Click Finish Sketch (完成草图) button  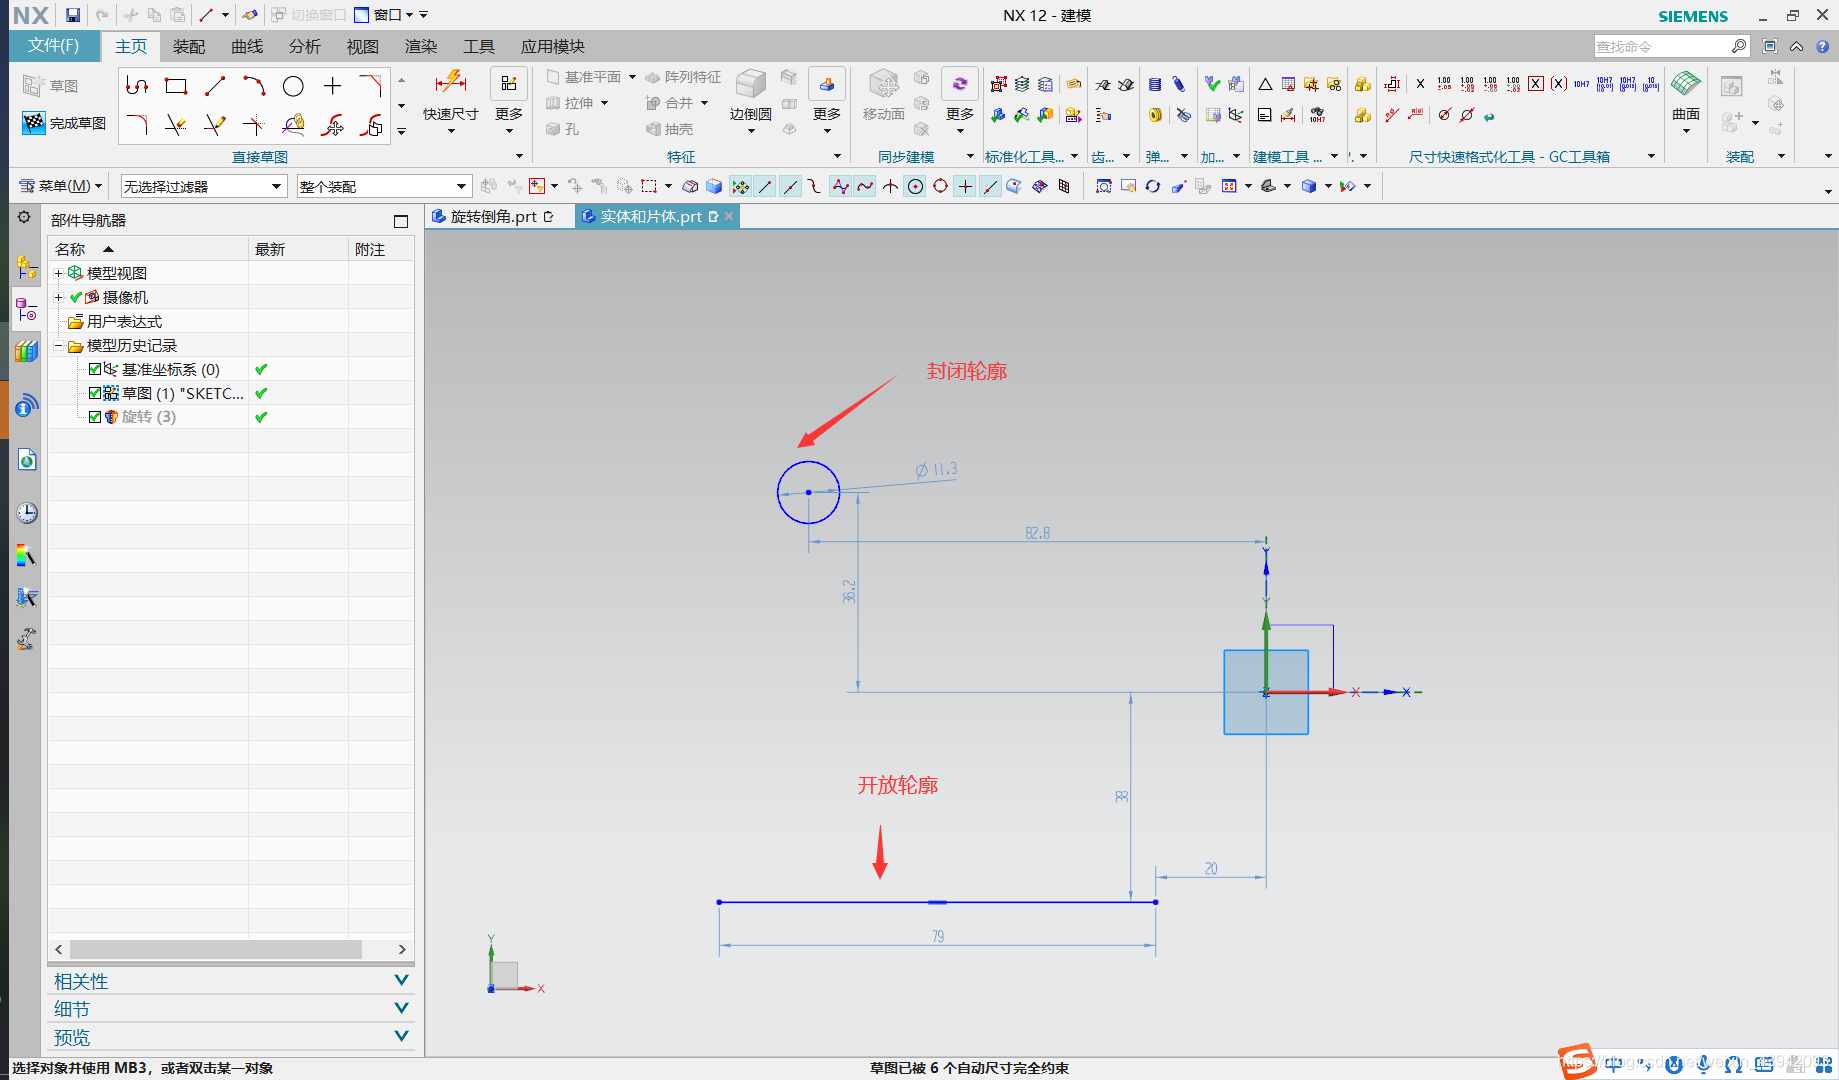[64, 123]
